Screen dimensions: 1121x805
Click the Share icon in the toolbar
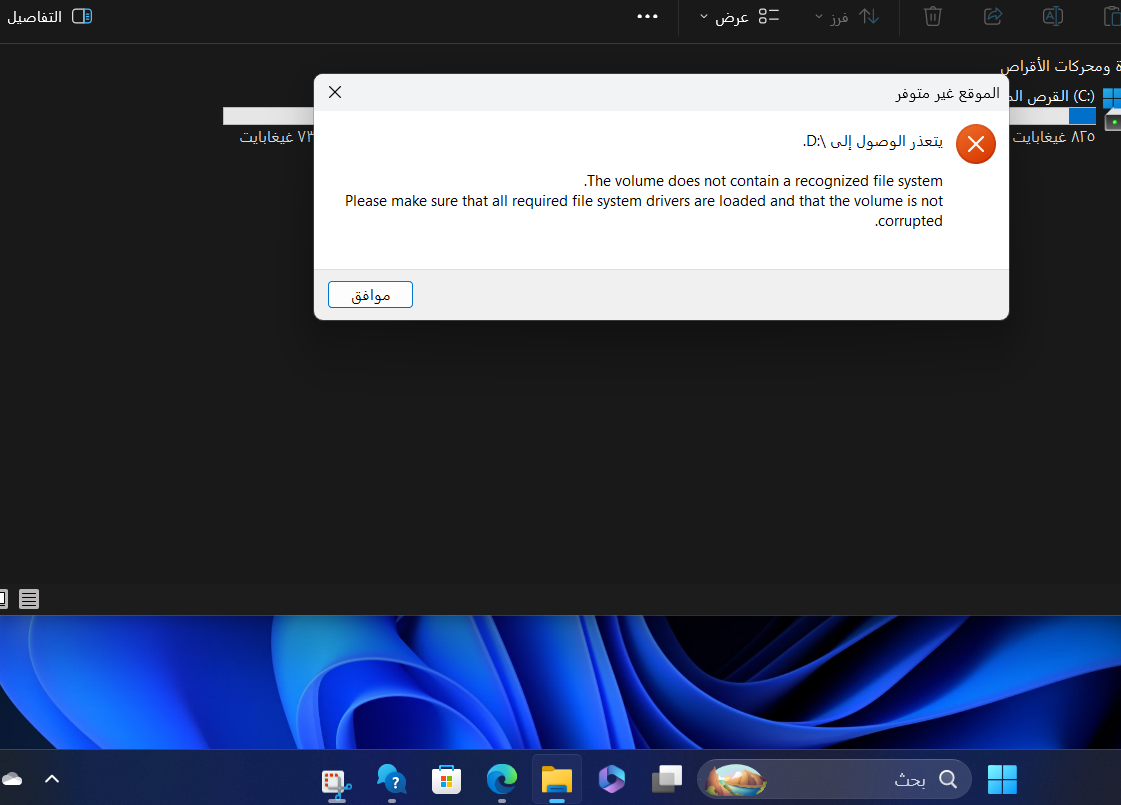[992, 16]
